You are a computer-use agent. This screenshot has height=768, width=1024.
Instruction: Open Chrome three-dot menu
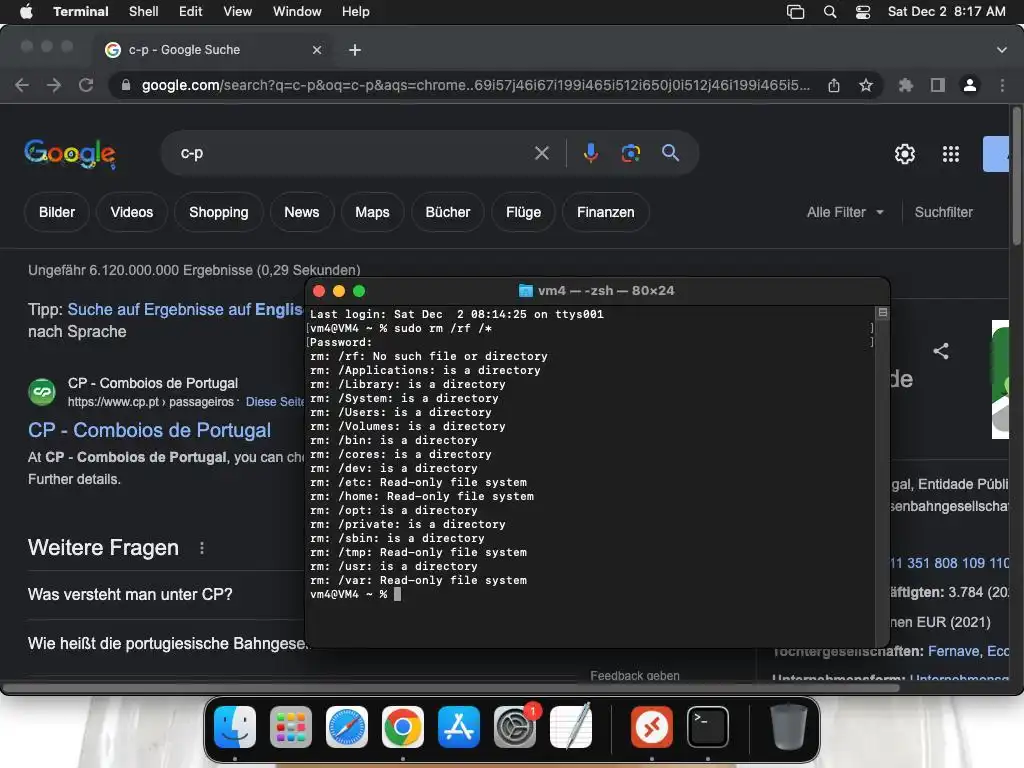pos(1002,85)
